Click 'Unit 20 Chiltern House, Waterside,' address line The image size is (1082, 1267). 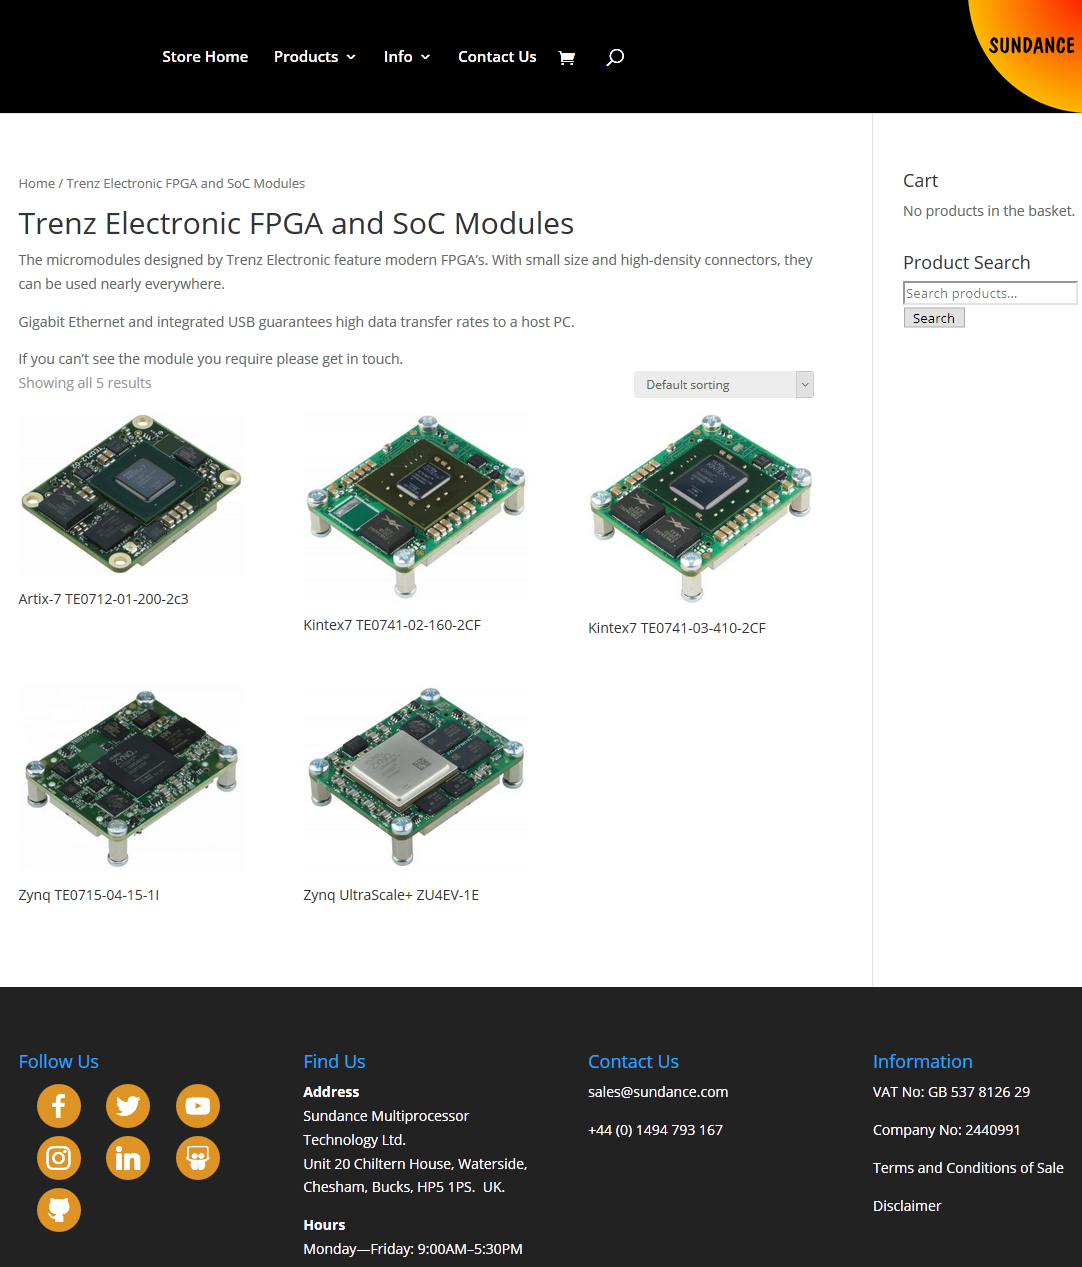tap(415, 1164)
